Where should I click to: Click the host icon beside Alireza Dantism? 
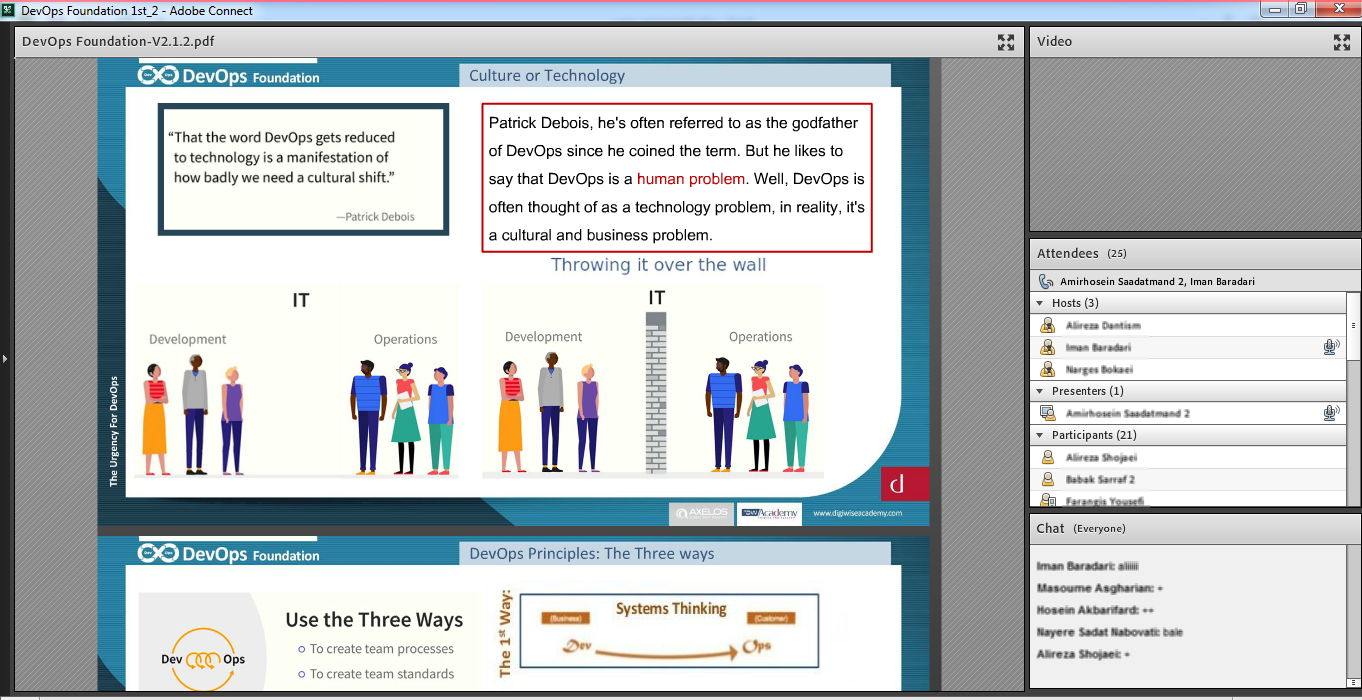coord(1047,325)
